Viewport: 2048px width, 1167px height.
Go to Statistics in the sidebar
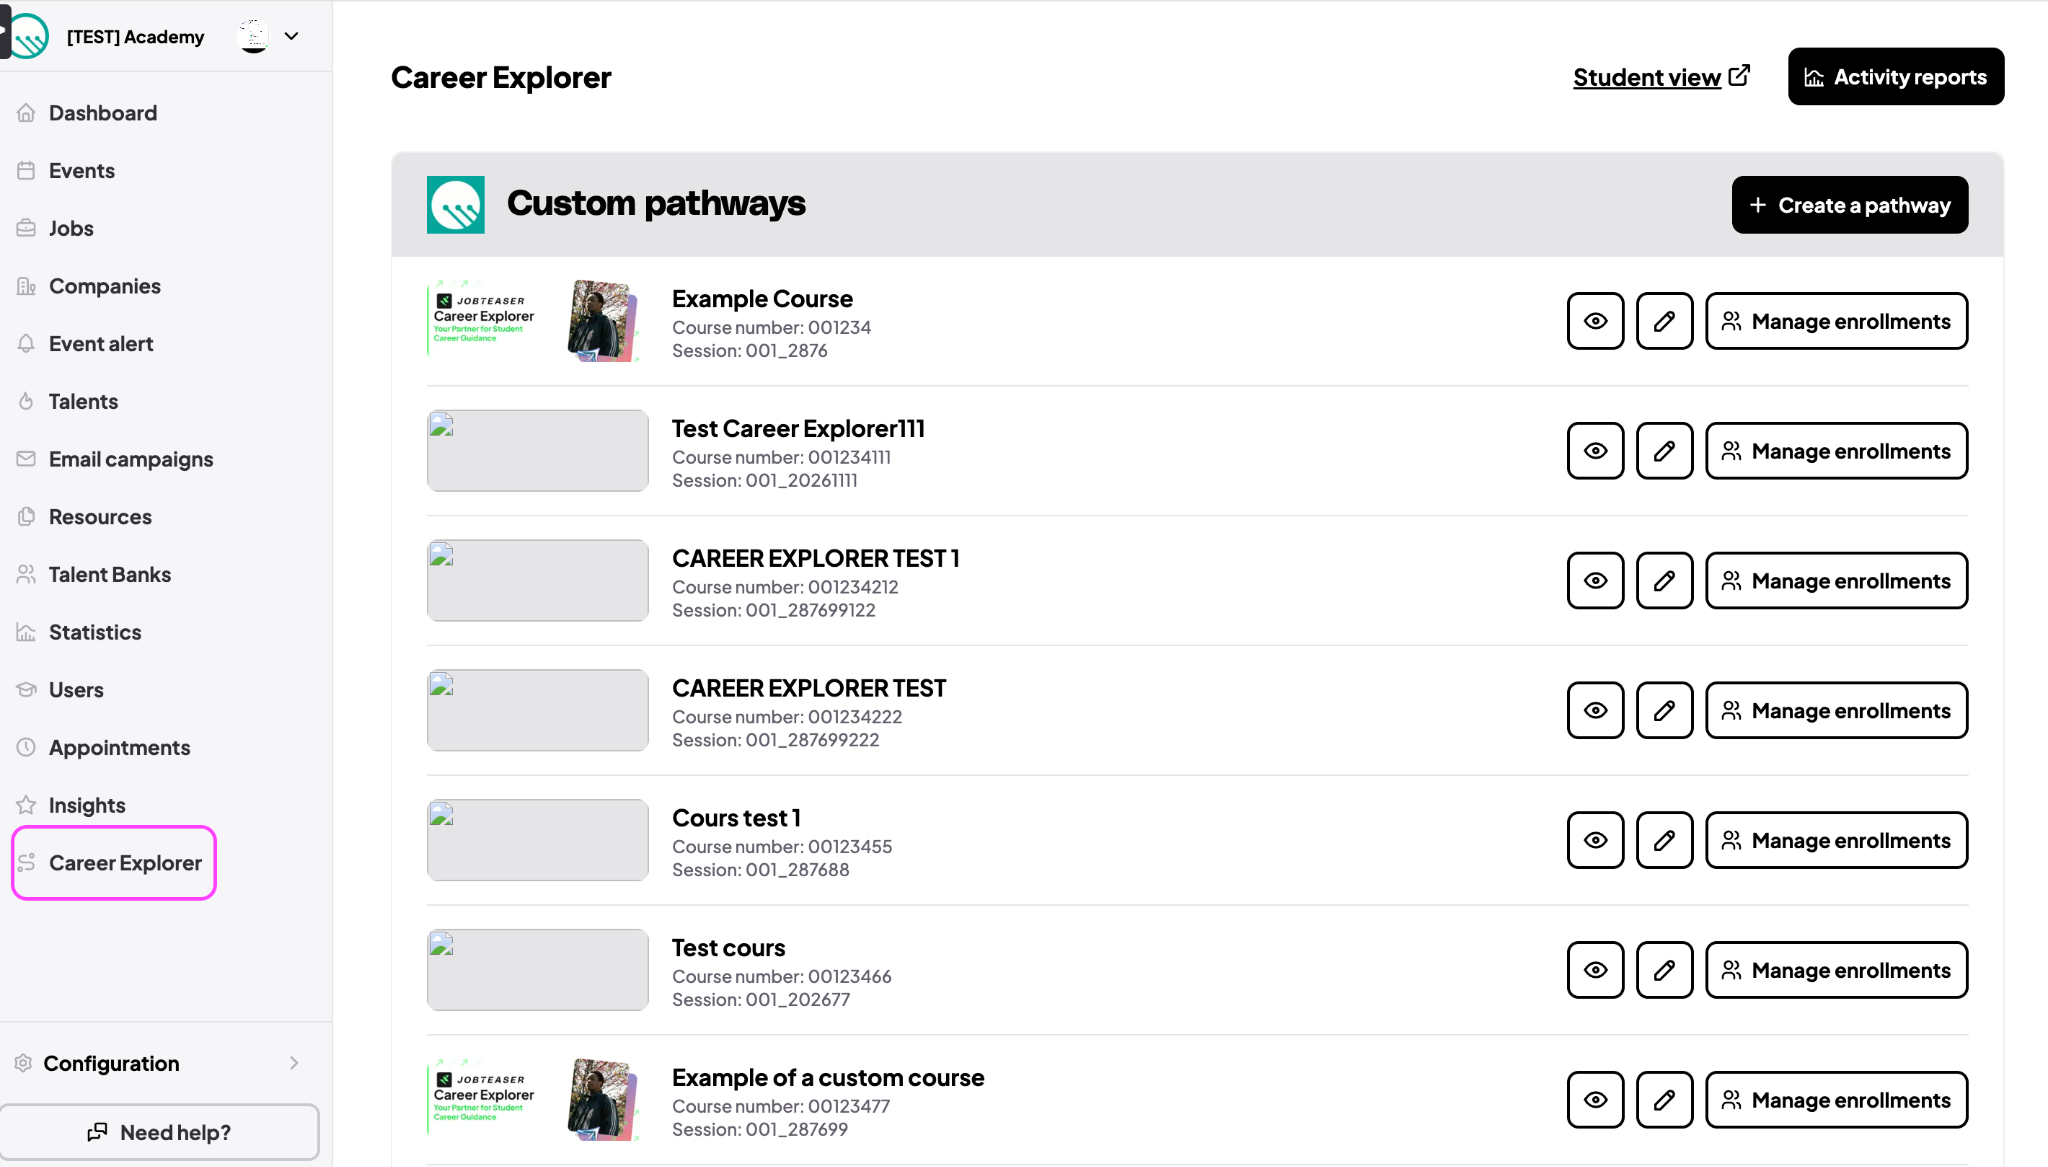[95, 632]
